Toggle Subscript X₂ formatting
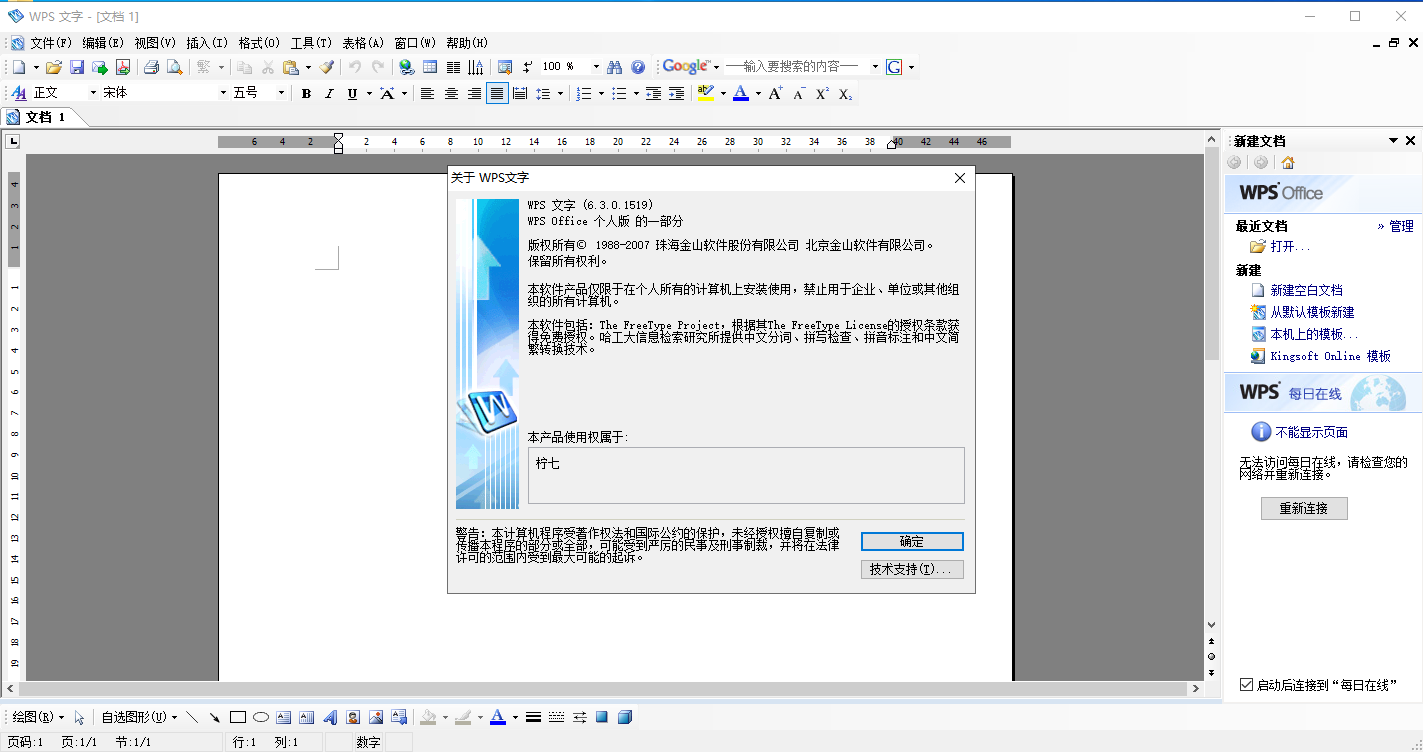This screenshot has width=1423, height=752. [845, 93]
